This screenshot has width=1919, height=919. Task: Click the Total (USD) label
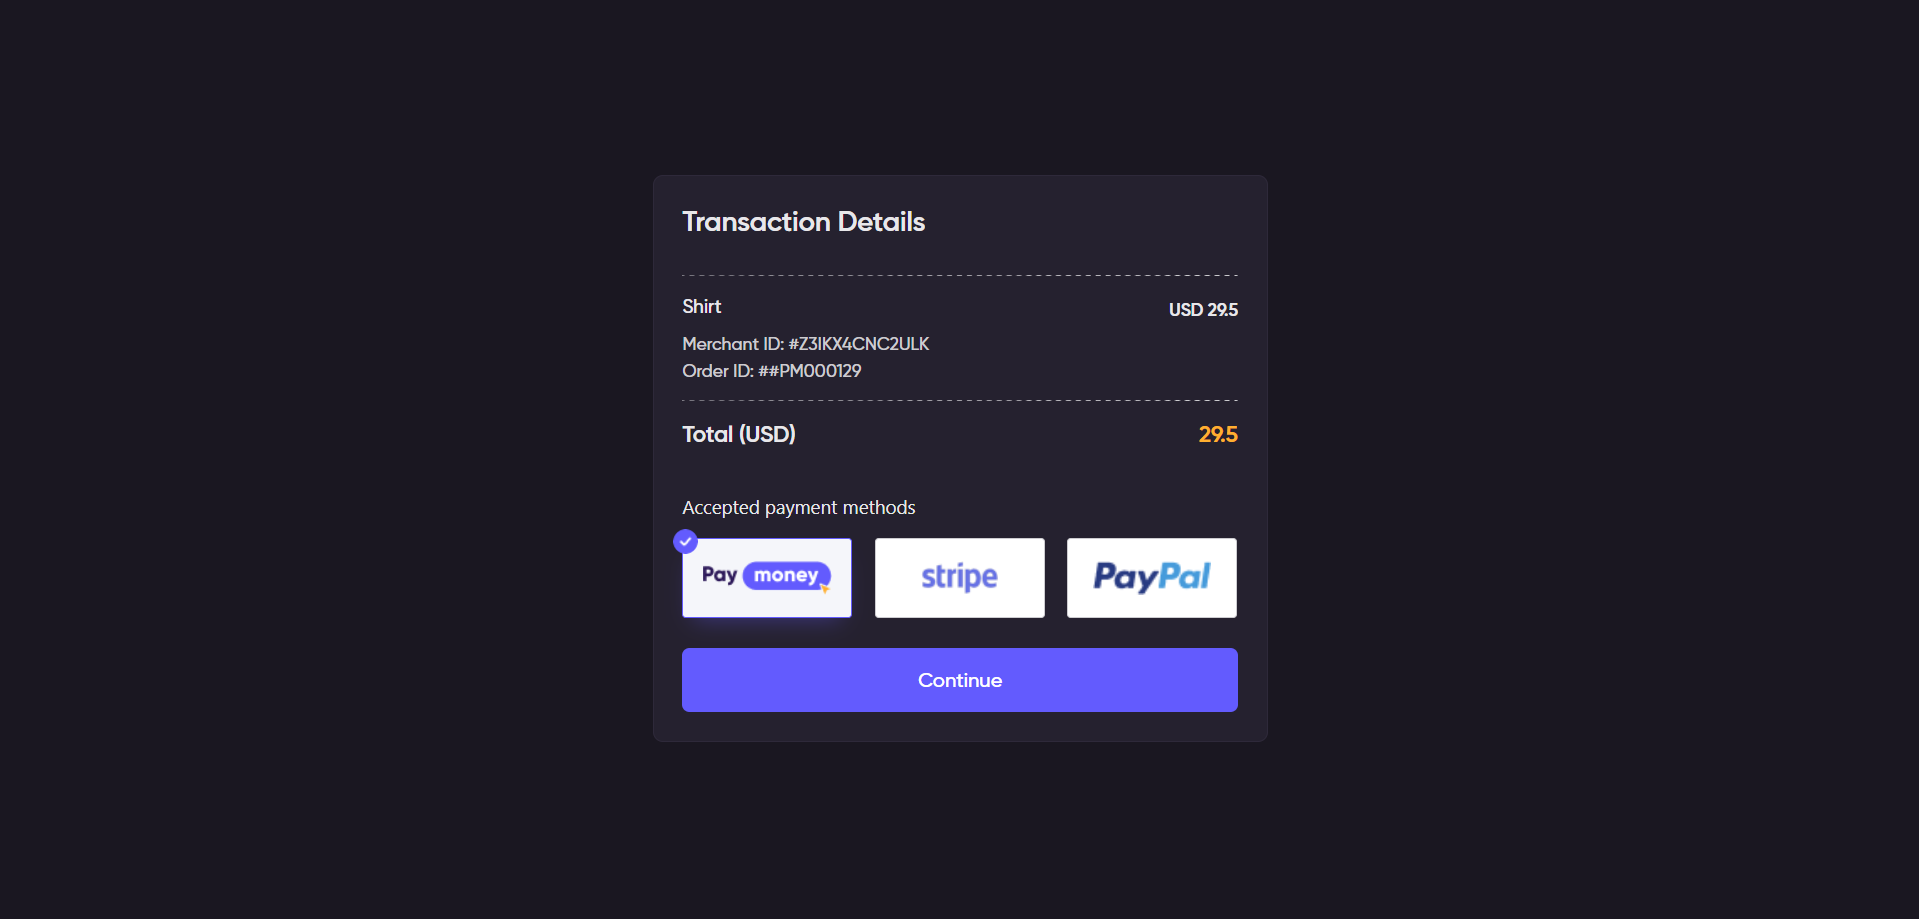pos(739,434)
